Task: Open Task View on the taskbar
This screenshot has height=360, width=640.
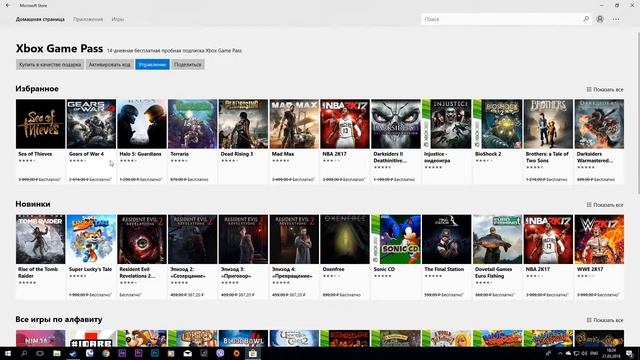Action: [x=40, y=353]
